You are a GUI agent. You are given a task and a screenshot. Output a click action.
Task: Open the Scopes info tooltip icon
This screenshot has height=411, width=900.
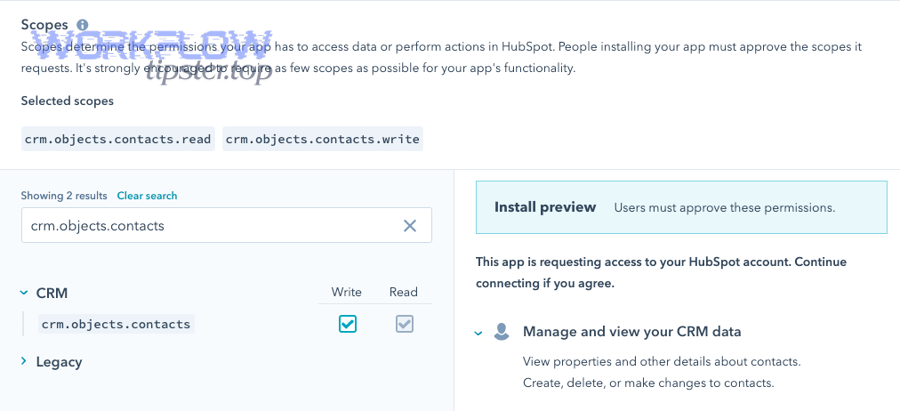(x=83, y=25)
